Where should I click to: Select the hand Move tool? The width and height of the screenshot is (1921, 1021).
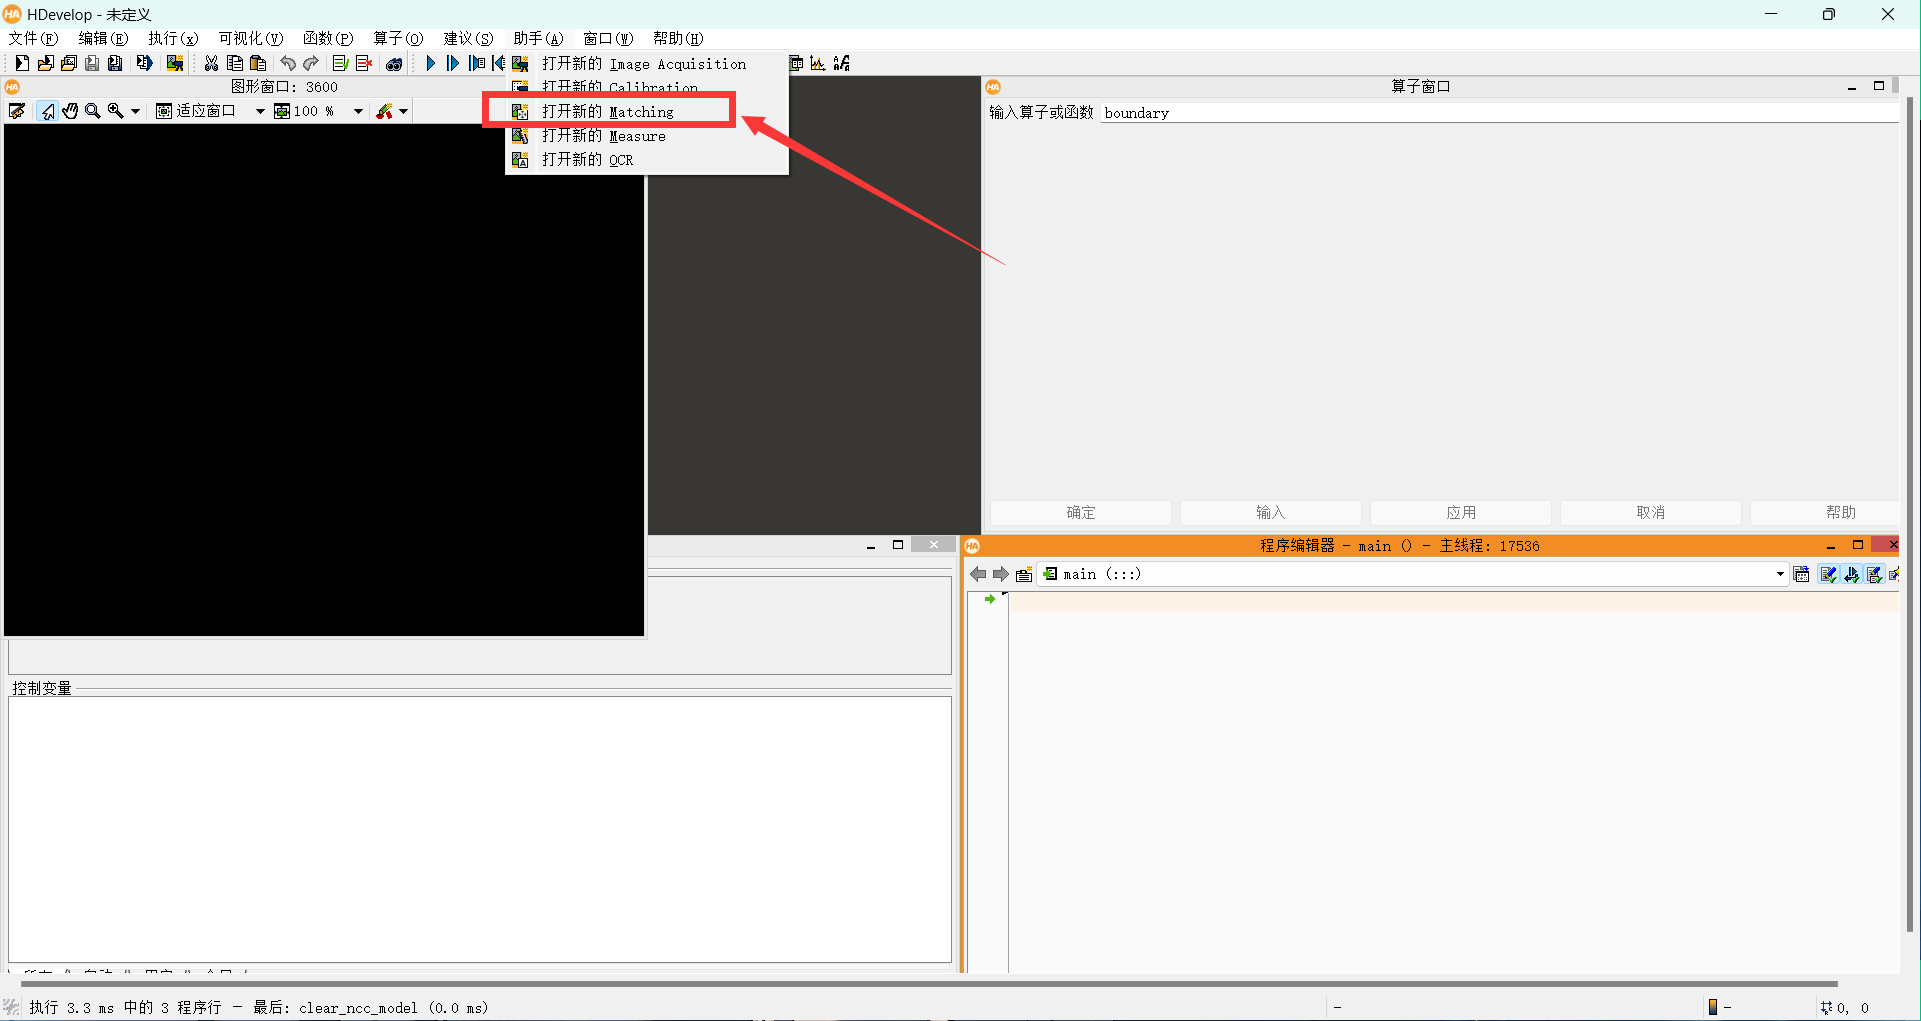point(70,111)
